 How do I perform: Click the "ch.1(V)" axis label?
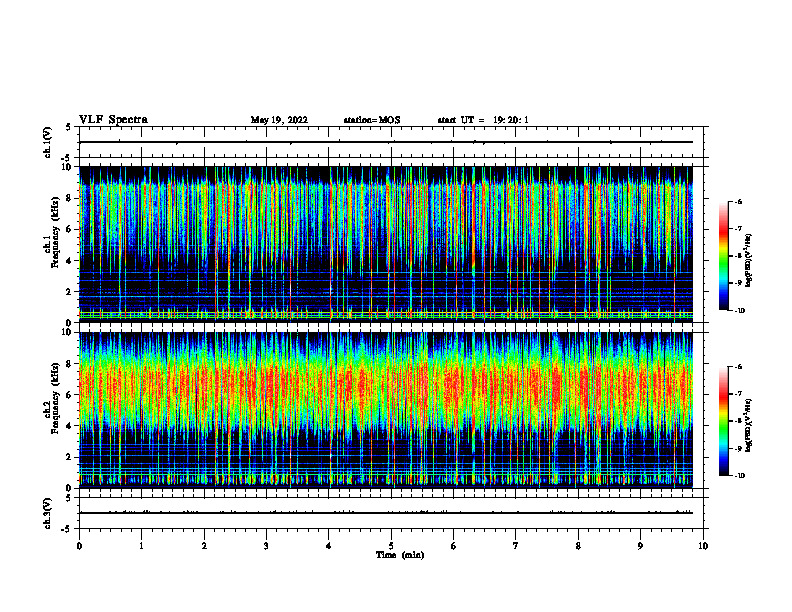(47, 142)
